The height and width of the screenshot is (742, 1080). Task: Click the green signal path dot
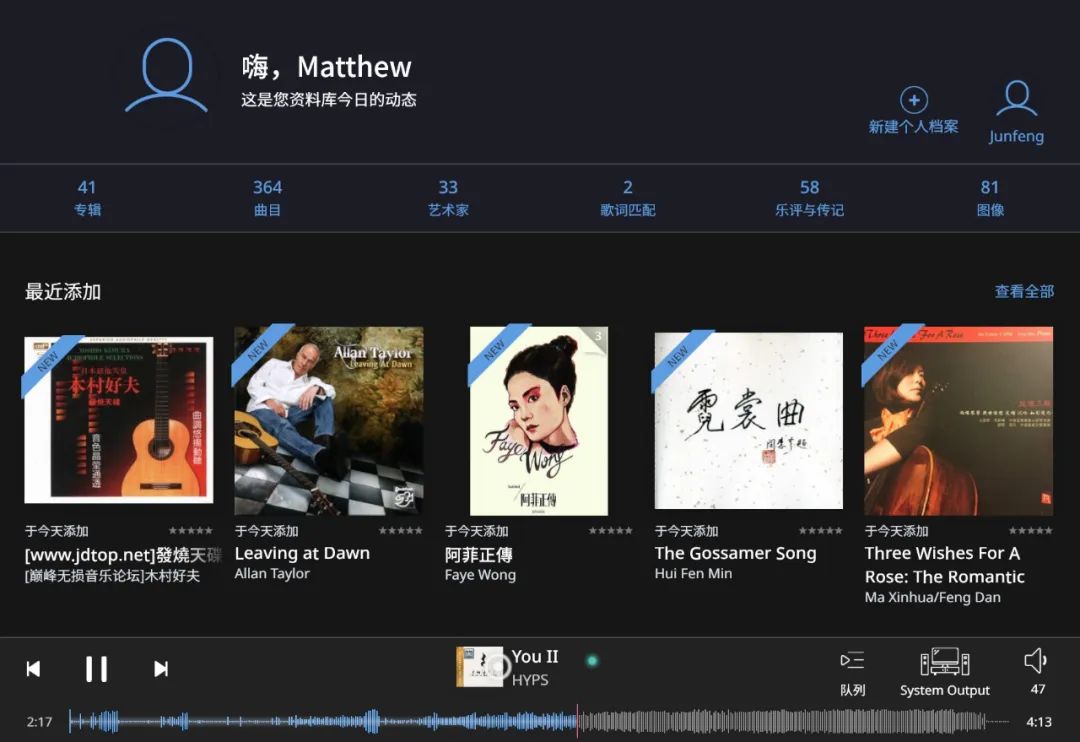point(592,661)
